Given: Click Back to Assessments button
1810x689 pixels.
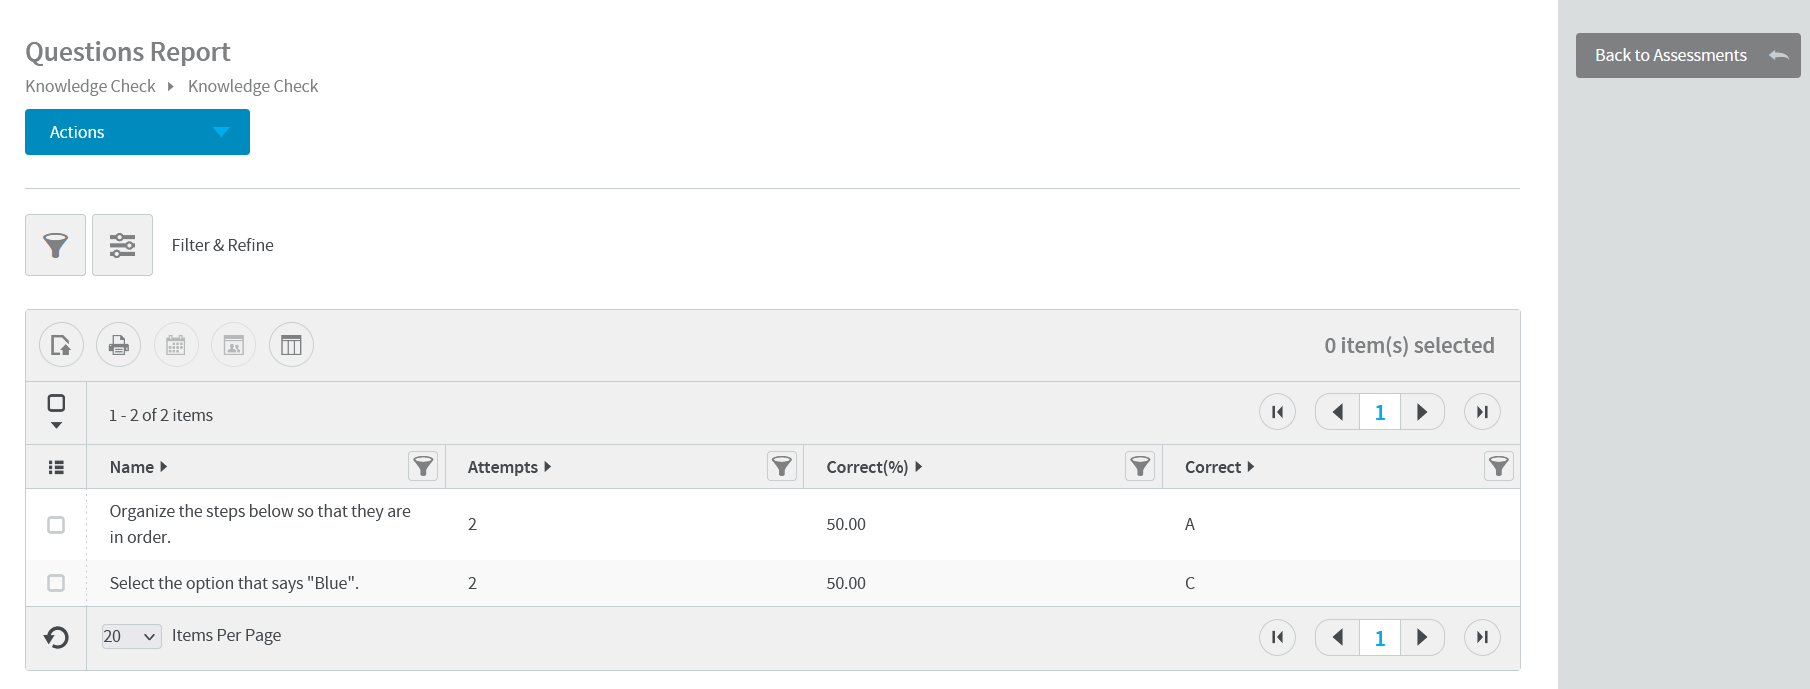Looking at the screenshot, I should click(x=1688, y=56).
